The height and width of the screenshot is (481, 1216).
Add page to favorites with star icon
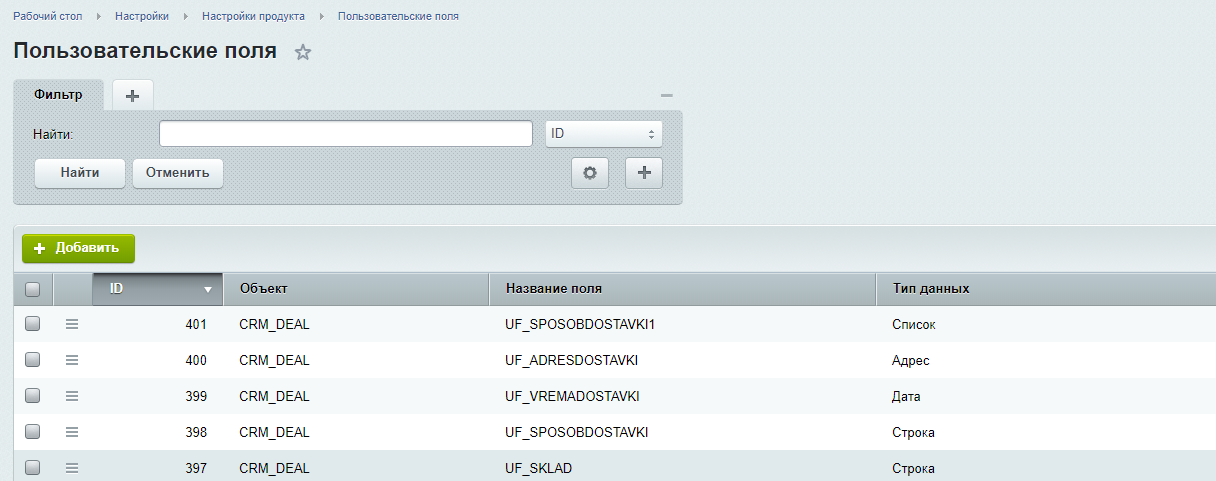tap(303, 53)
